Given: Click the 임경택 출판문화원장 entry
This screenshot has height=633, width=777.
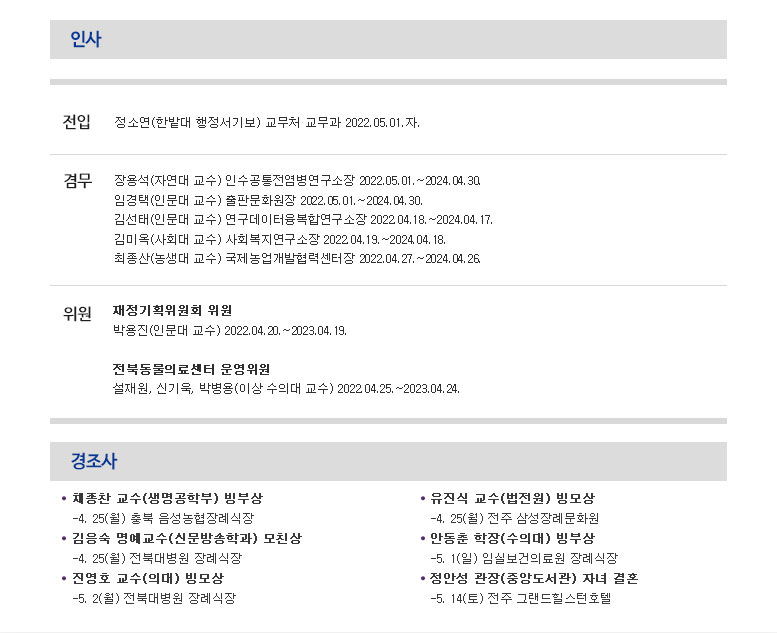Looking at the screenshot, I should (x=268, y=200).
